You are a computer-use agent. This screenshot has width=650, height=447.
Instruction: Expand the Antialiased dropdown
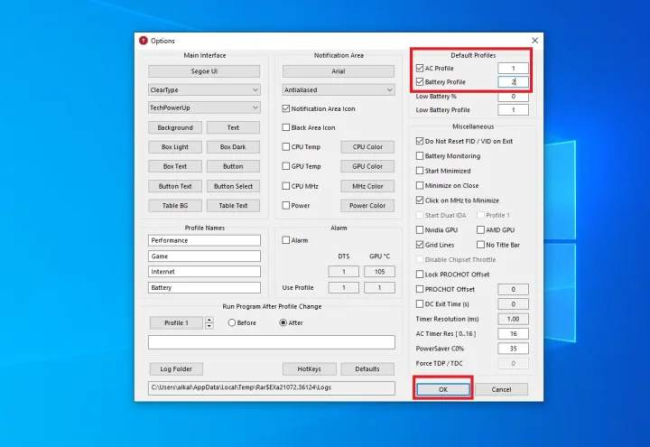[x=338, y=90]
